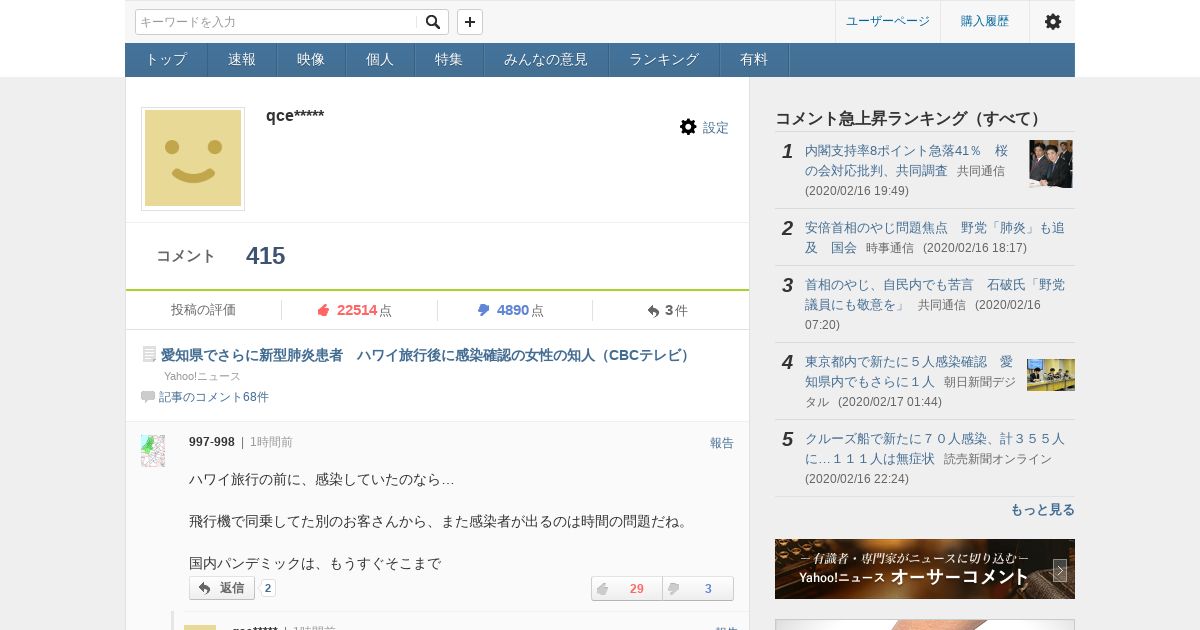Click the thumbs-down vote button showing 3
Image resolution: width=1200 pixels, height=630 pixels.
(x=698, y=588)
